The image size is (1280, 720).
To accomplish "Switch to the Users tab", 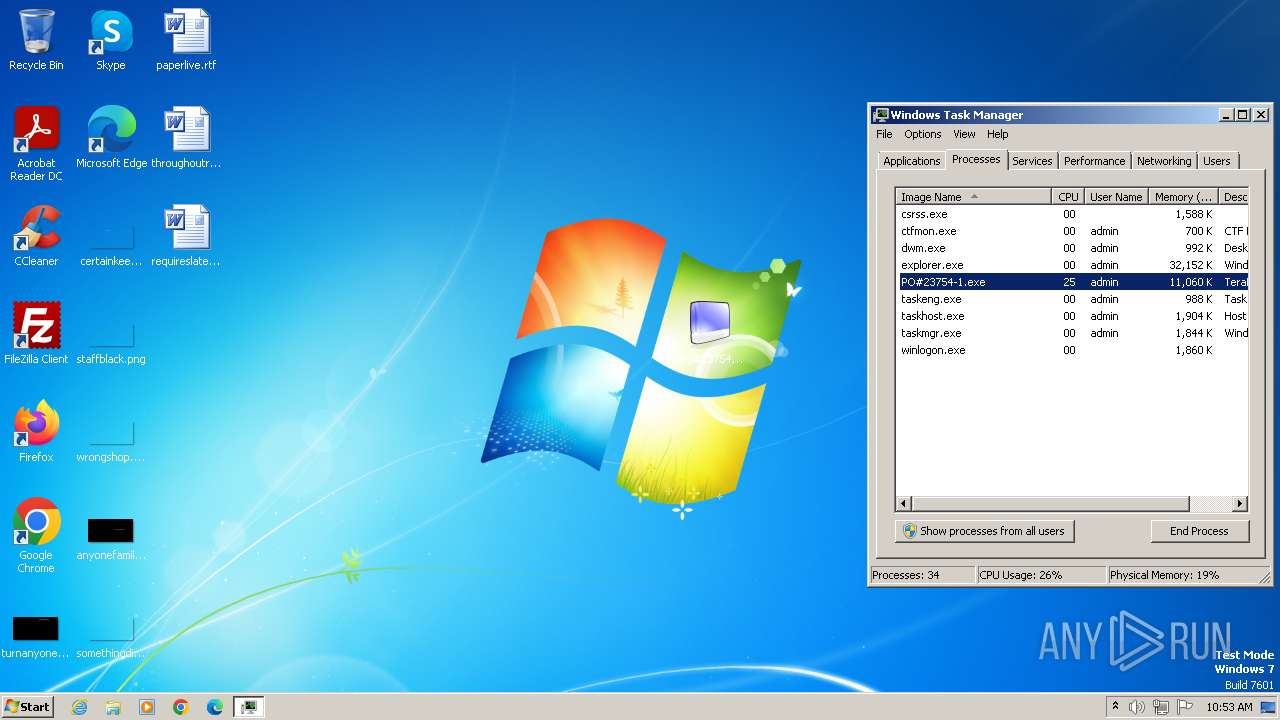I will click(x=1217, y=161).
